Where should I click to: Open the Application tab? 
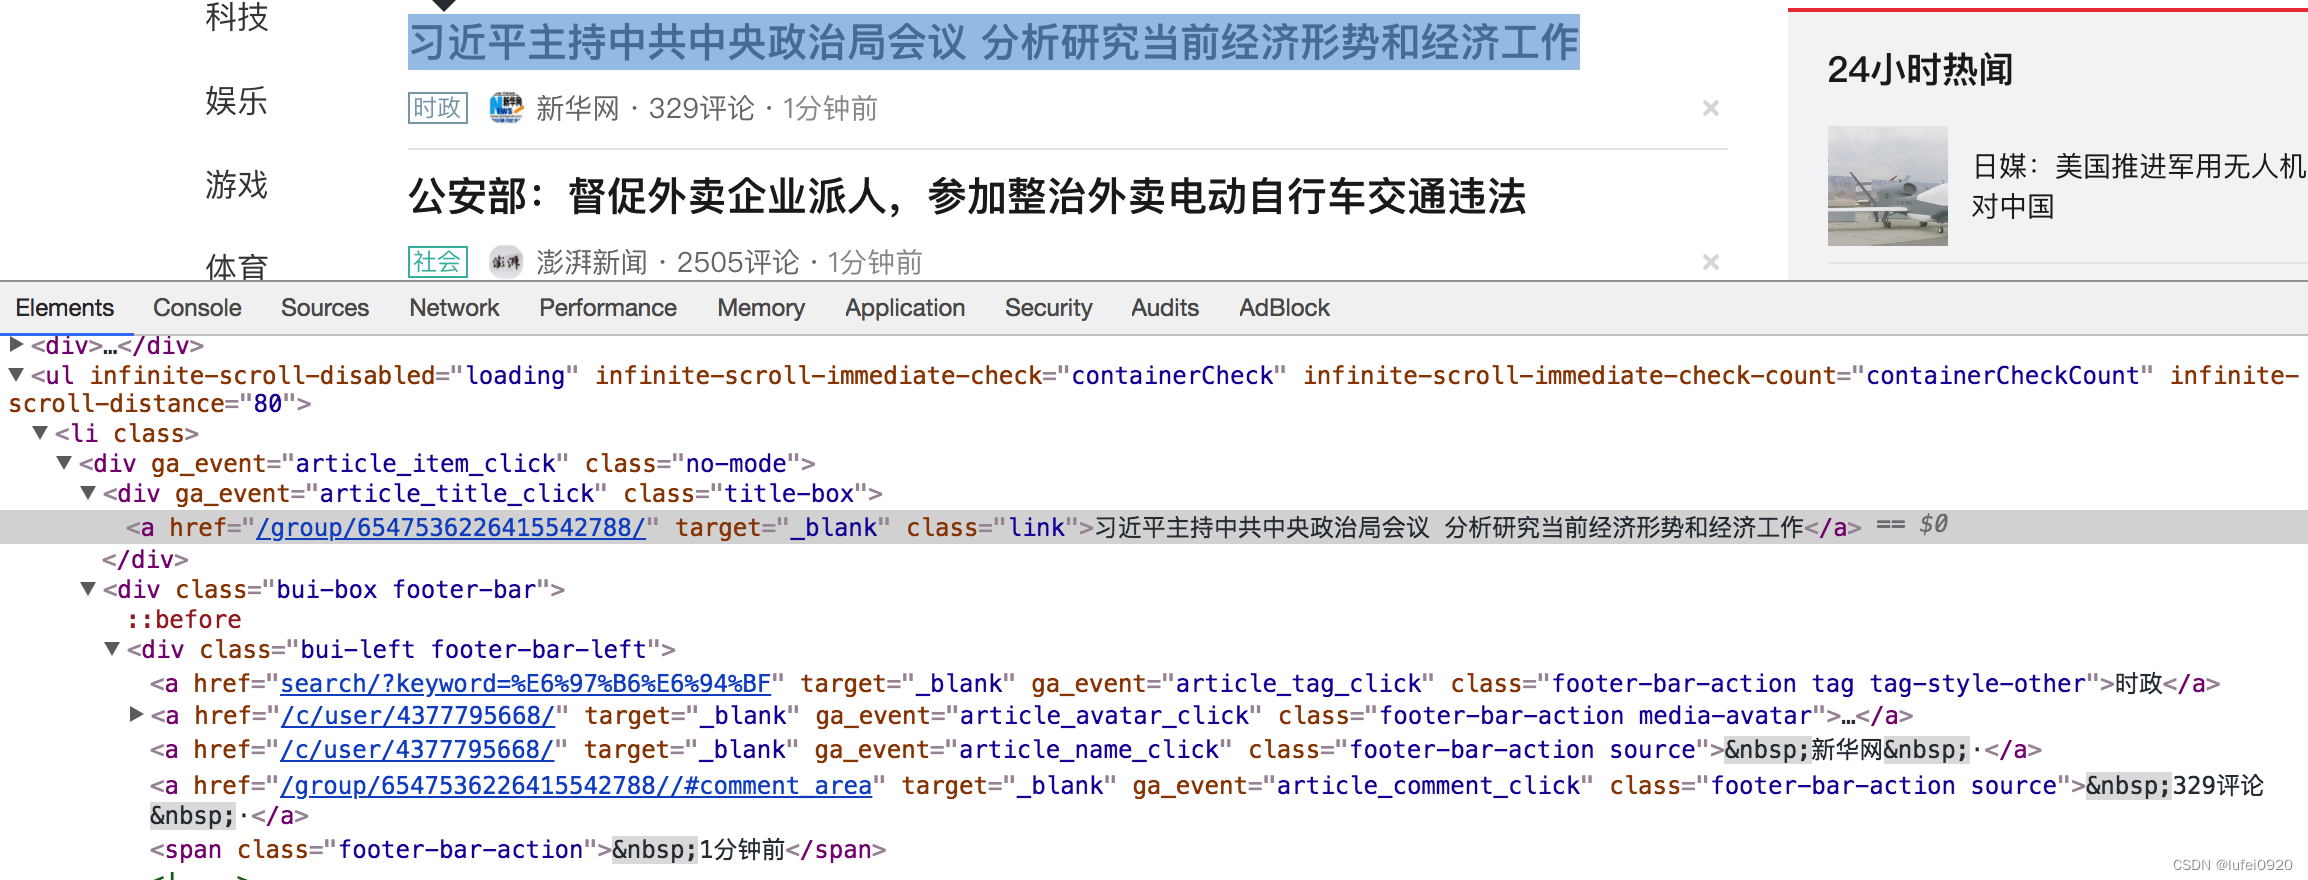[905, 308]
